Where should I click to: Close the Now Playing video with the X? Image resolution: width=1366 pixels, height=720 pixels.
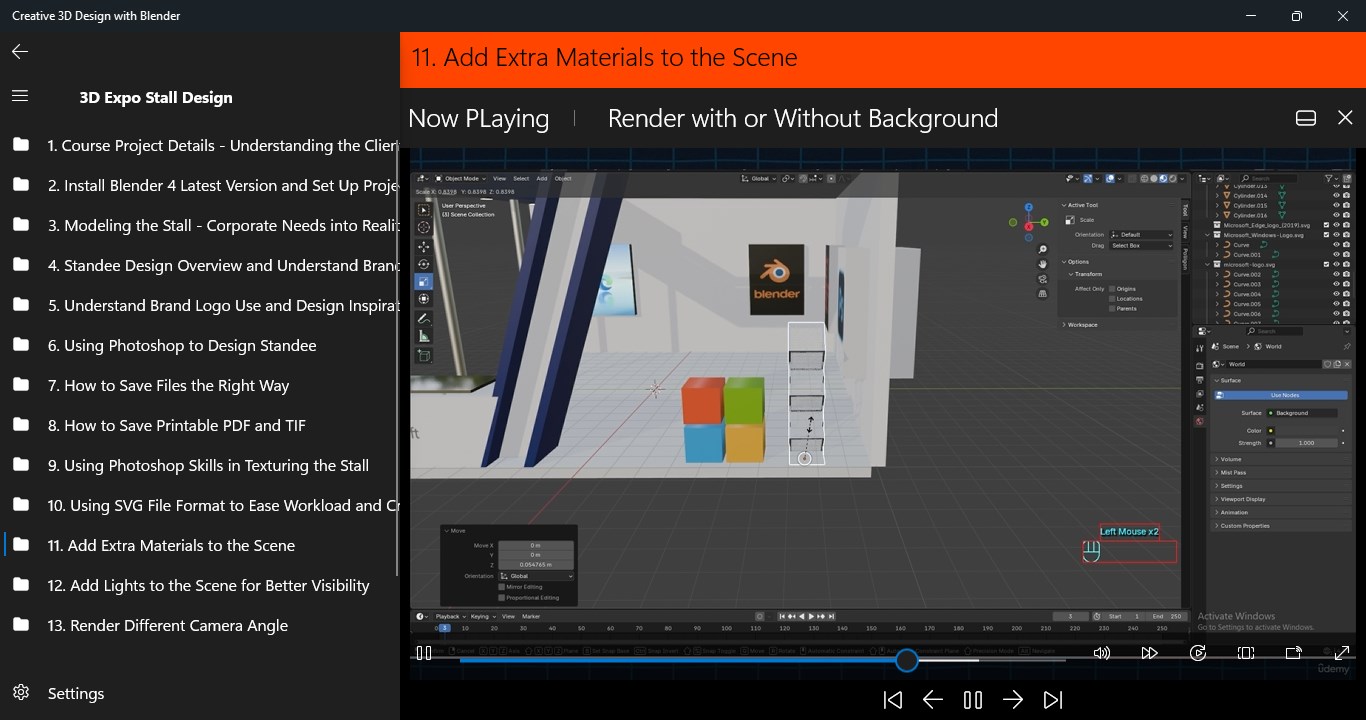(1345, 117)
